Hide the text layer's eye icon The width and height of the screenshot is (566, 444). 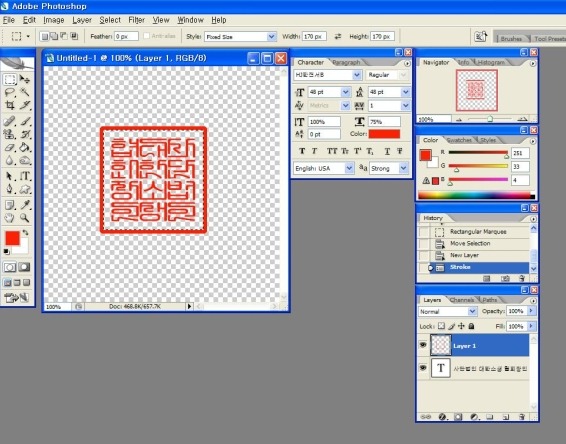[423, 368]
